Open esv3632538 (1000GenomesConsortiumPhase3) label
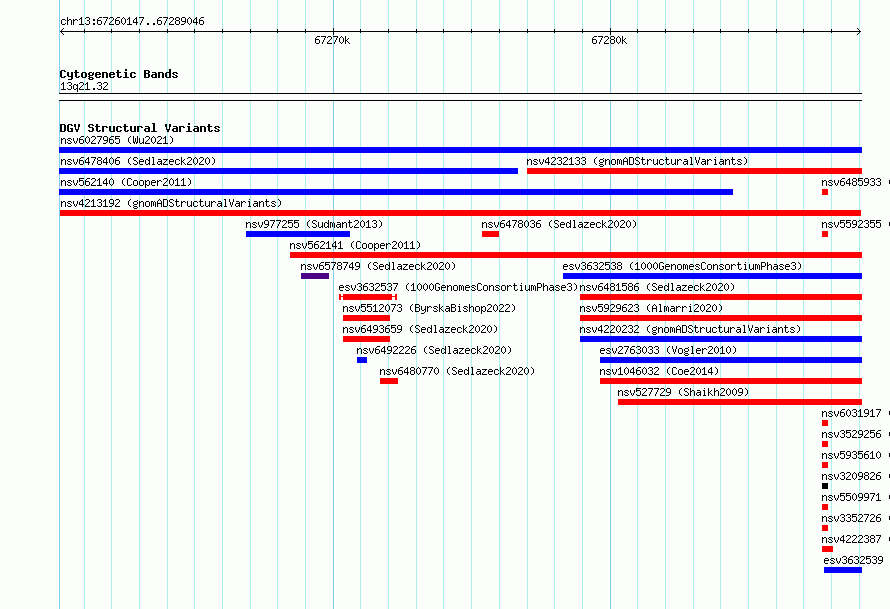This screenshot has height=609, width=890. [x=682, y=266]
